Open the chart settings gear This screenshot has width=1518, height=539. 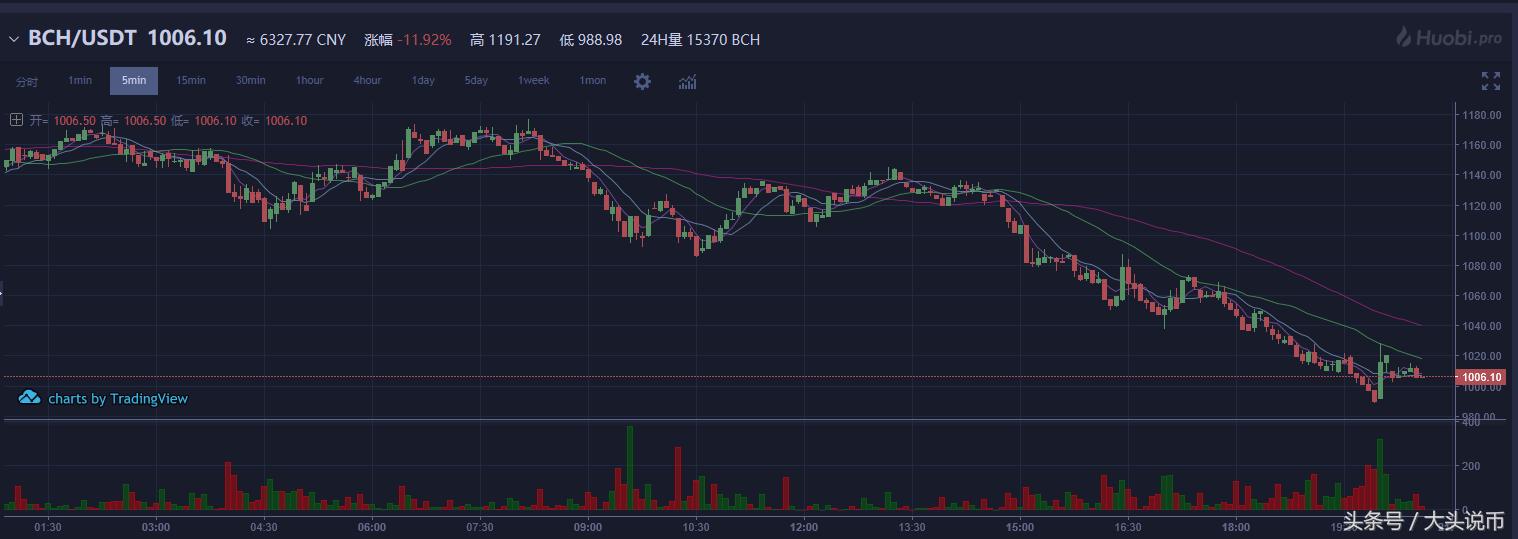pyautogui.click(x=642, y=81)
